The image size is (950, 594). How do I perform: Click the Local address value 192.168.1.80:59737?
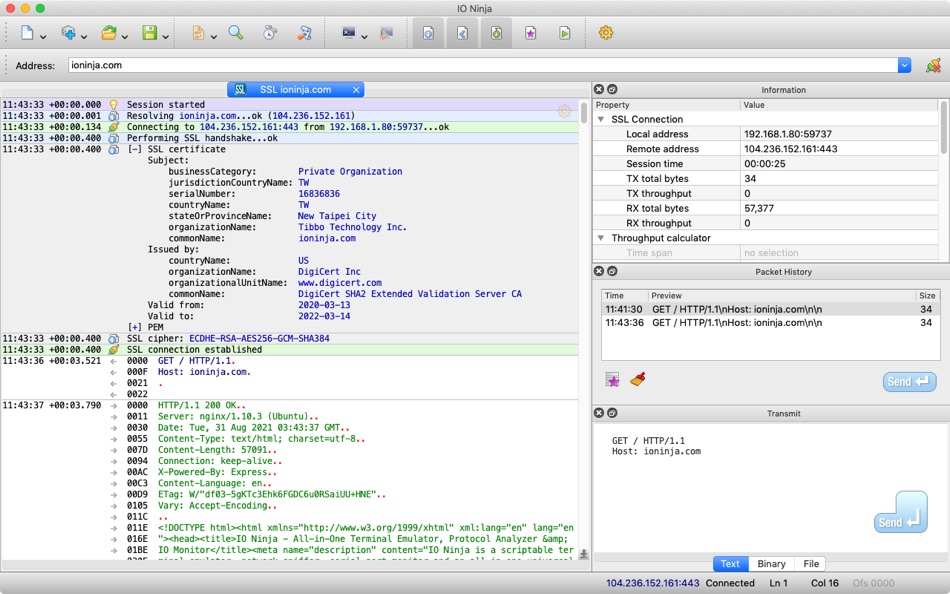[788, 134]
